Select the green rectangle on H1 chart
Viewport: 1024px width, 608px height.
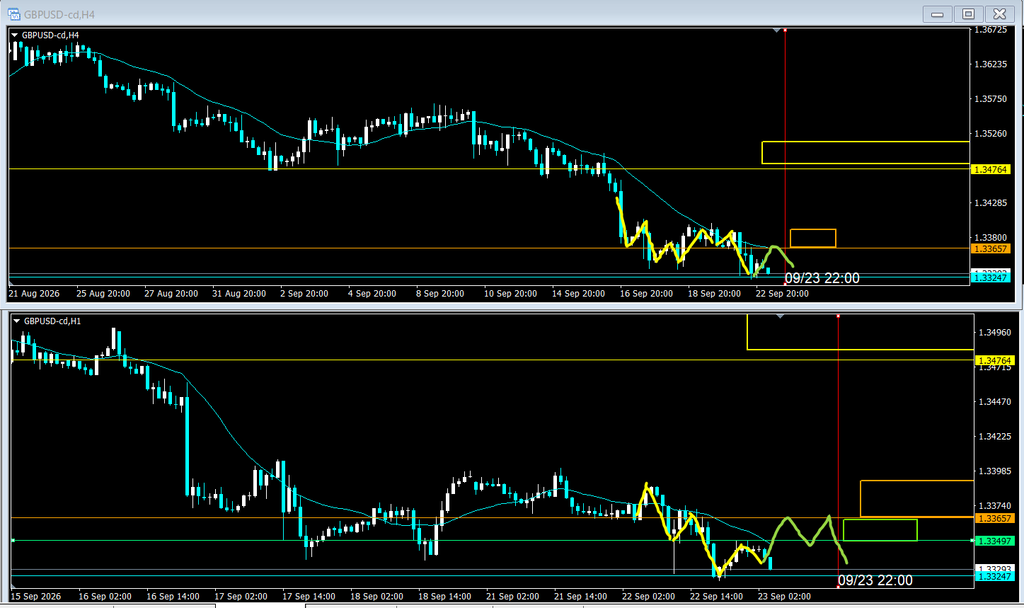[x=880, y=530]
